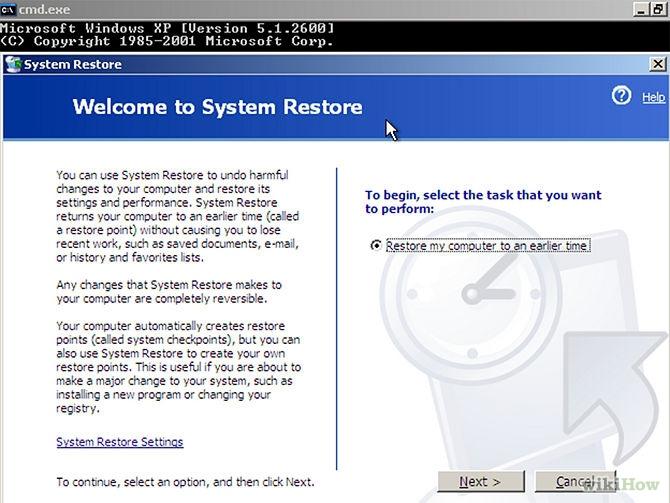Image resolution: width=670 pixels, height=503 pixels.
Task: Click the 'Microsoft Windows XP [Version 5.1.2600]' line
Action: [167, 28]
